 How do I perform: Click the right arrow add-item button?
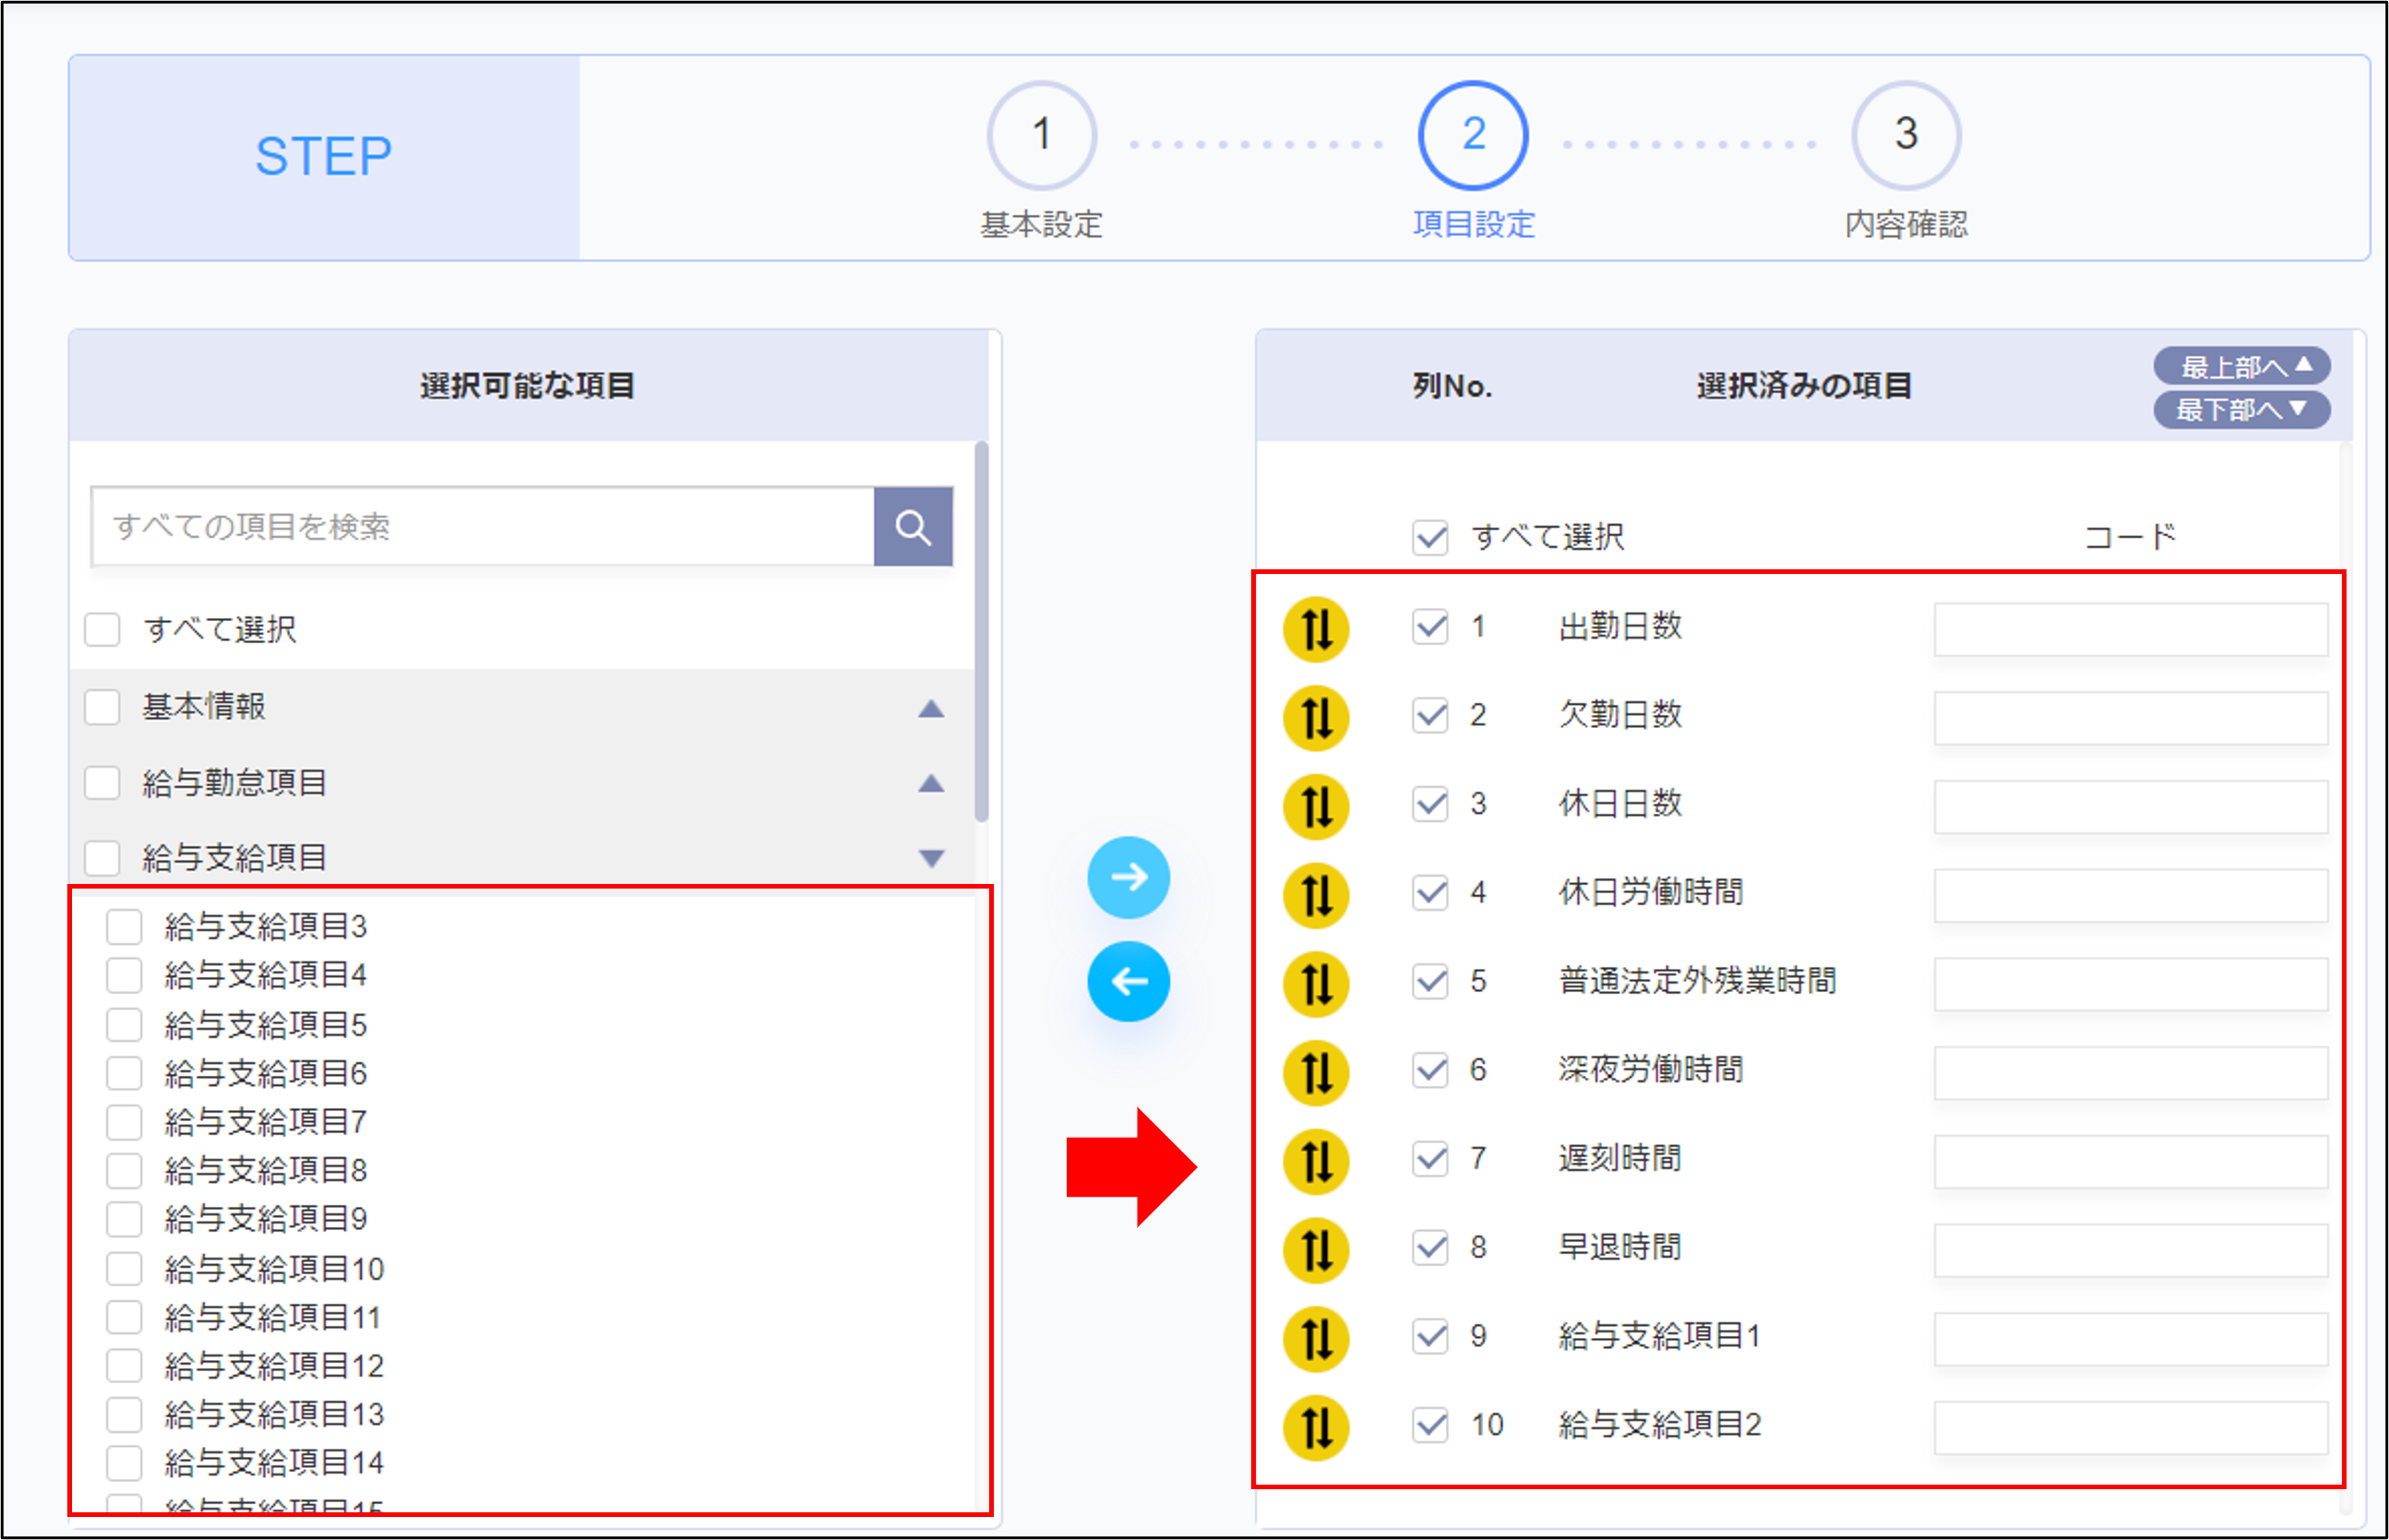pyautogui.click(x=1128, y=877)
